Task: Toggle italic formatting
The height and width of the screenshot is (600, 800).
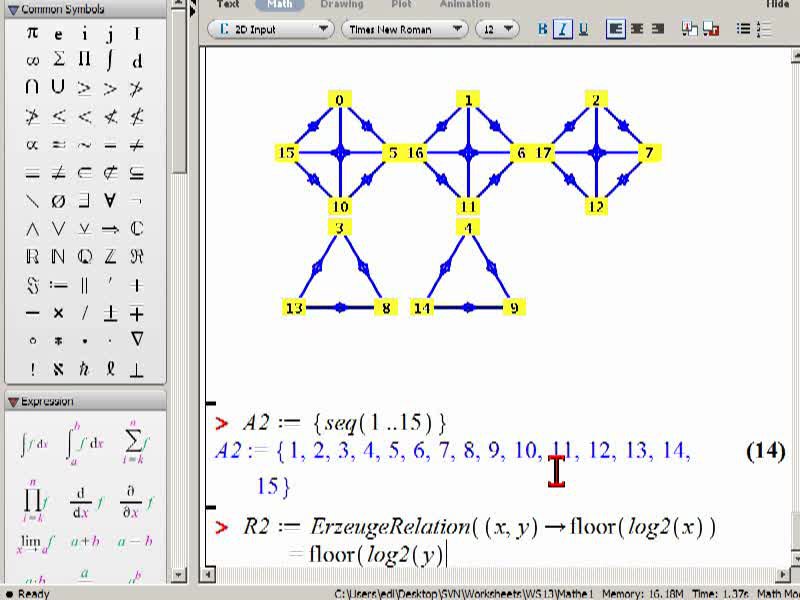Action: tap(562, 29)
